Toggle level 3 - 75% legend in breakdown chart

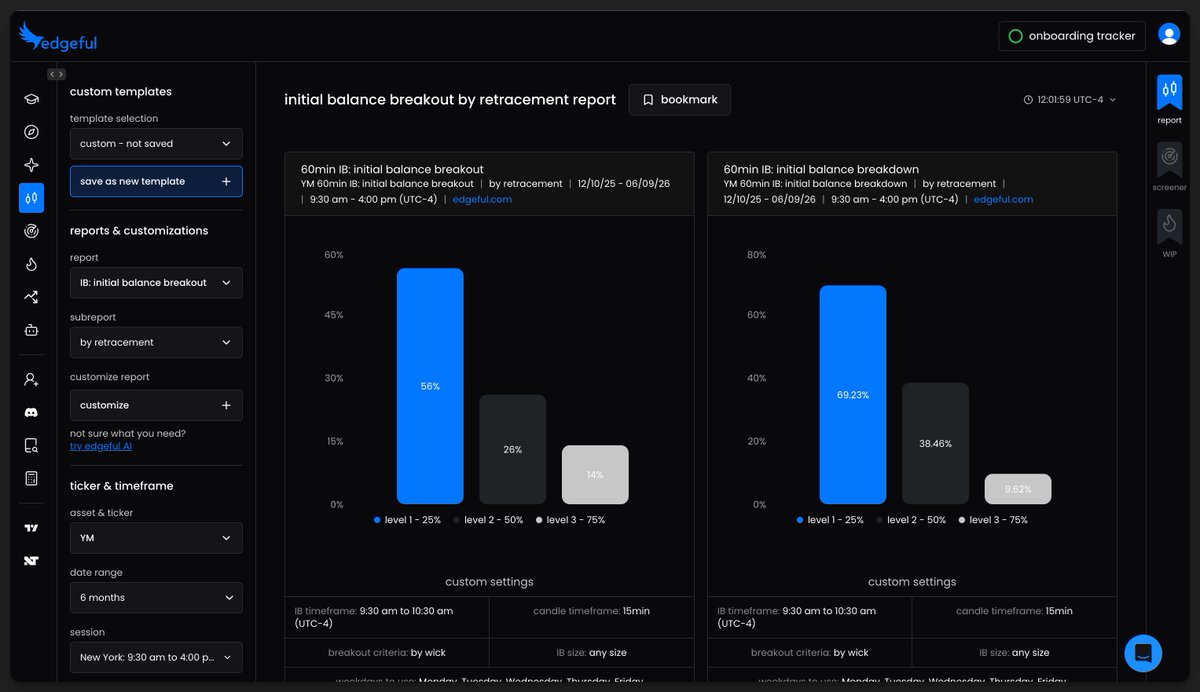tap(993, 520)
